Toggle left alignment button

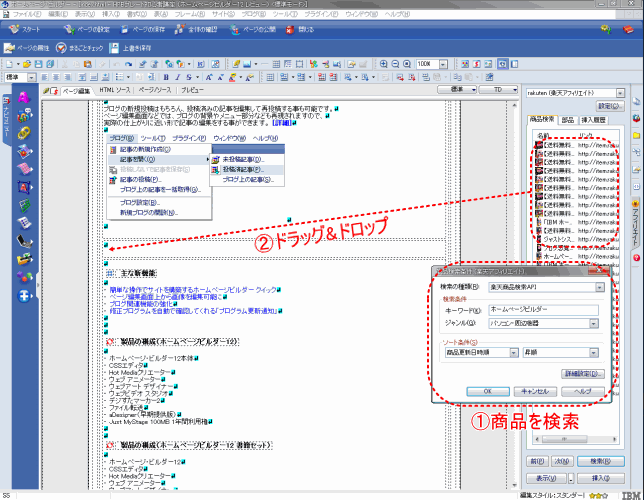point(44,77)
